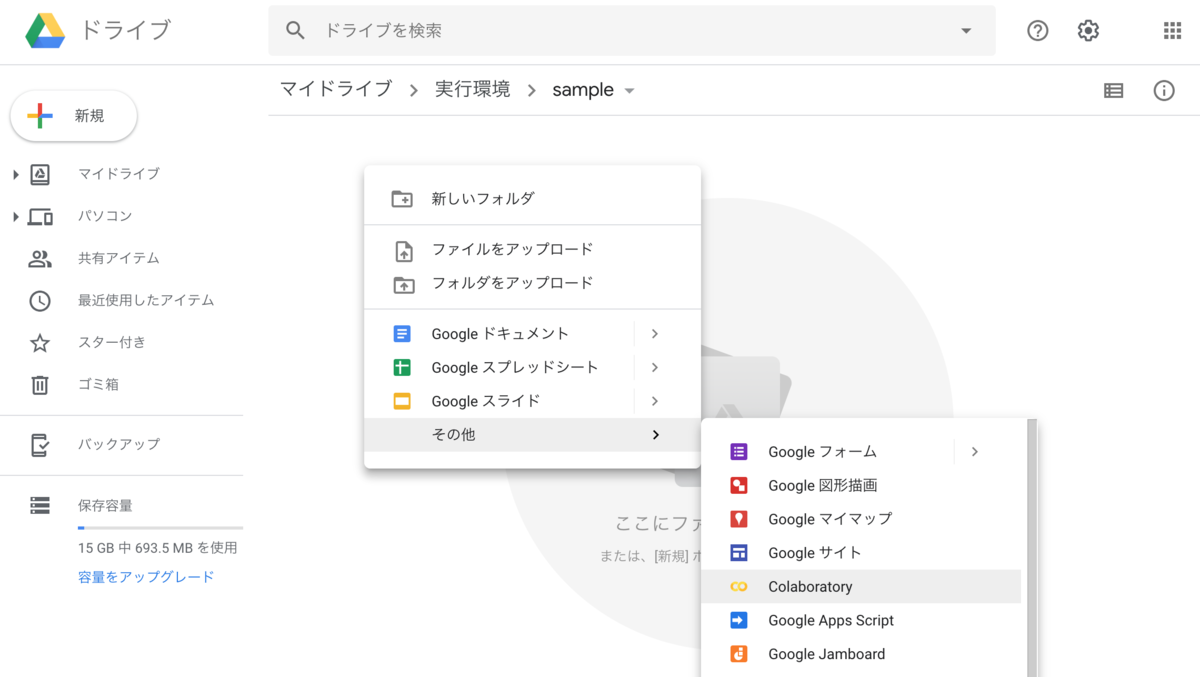This screenshot has height=677, width=1200.
Task: Select Google 図形描画 text entry
Action: [x=823, y=486]
